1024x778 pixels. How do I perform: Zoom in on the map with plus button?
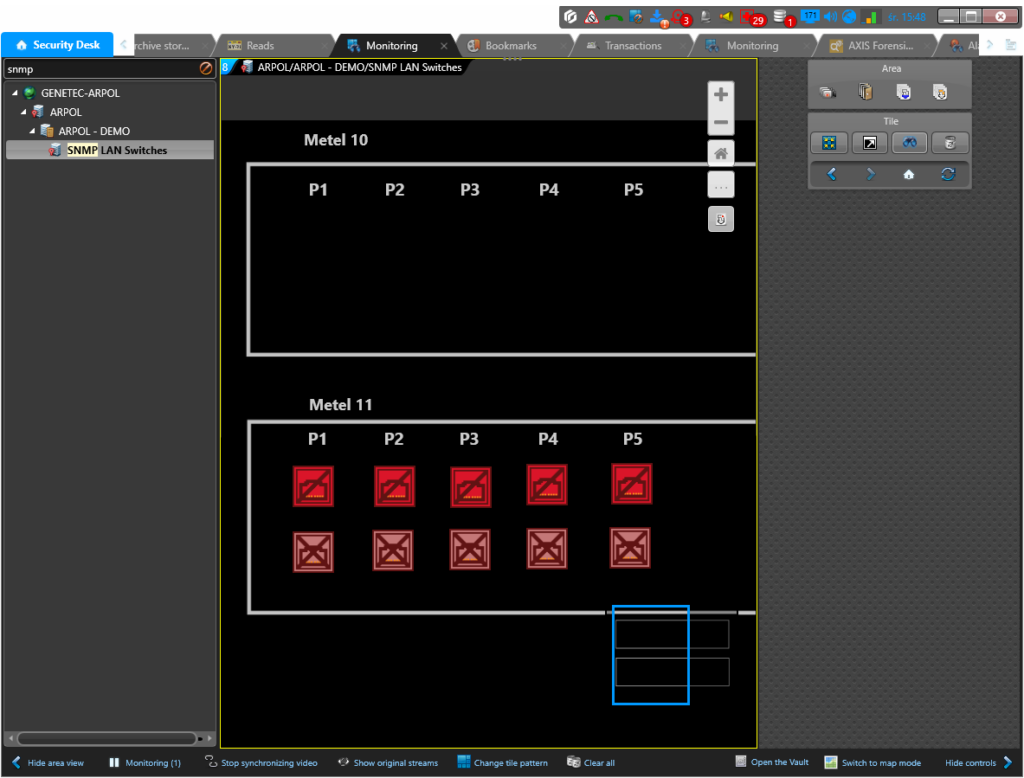pos(720,95)
